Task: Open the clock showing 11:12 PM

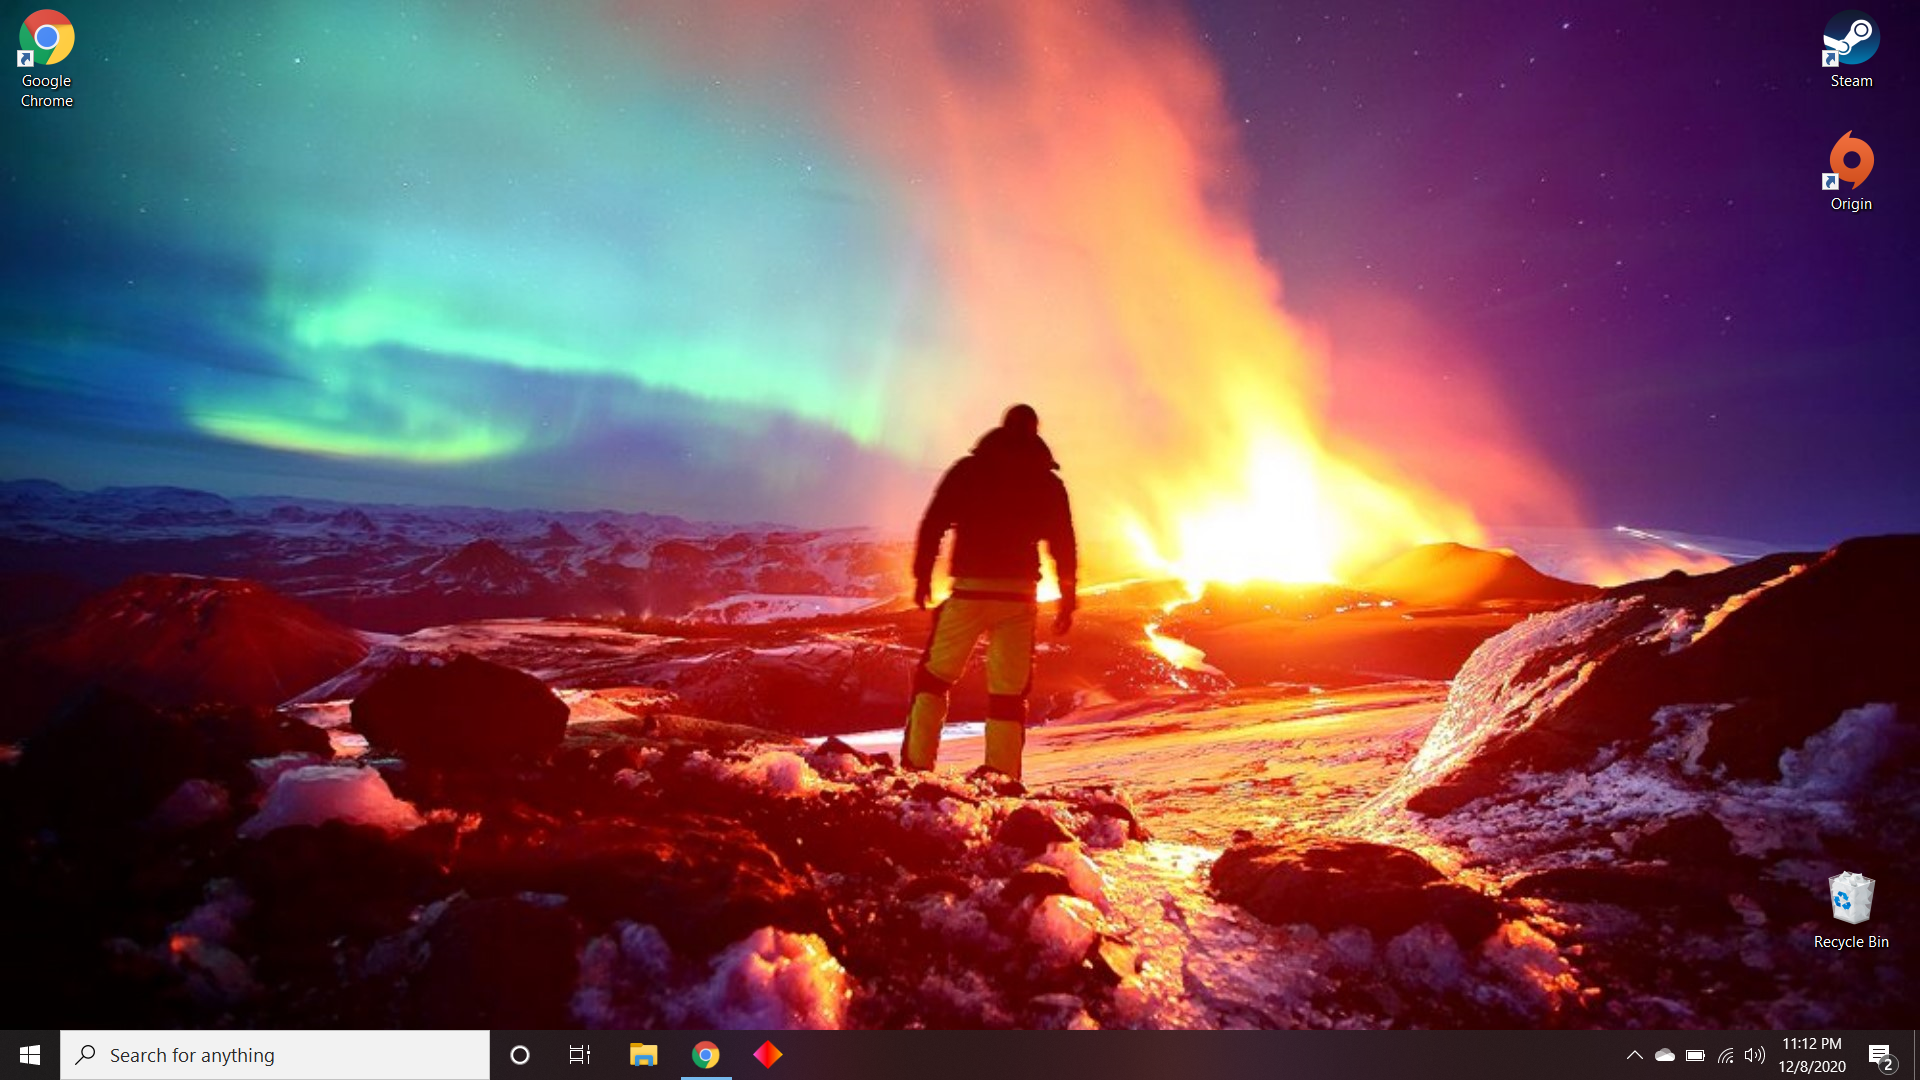Action: (1812, 1055)
